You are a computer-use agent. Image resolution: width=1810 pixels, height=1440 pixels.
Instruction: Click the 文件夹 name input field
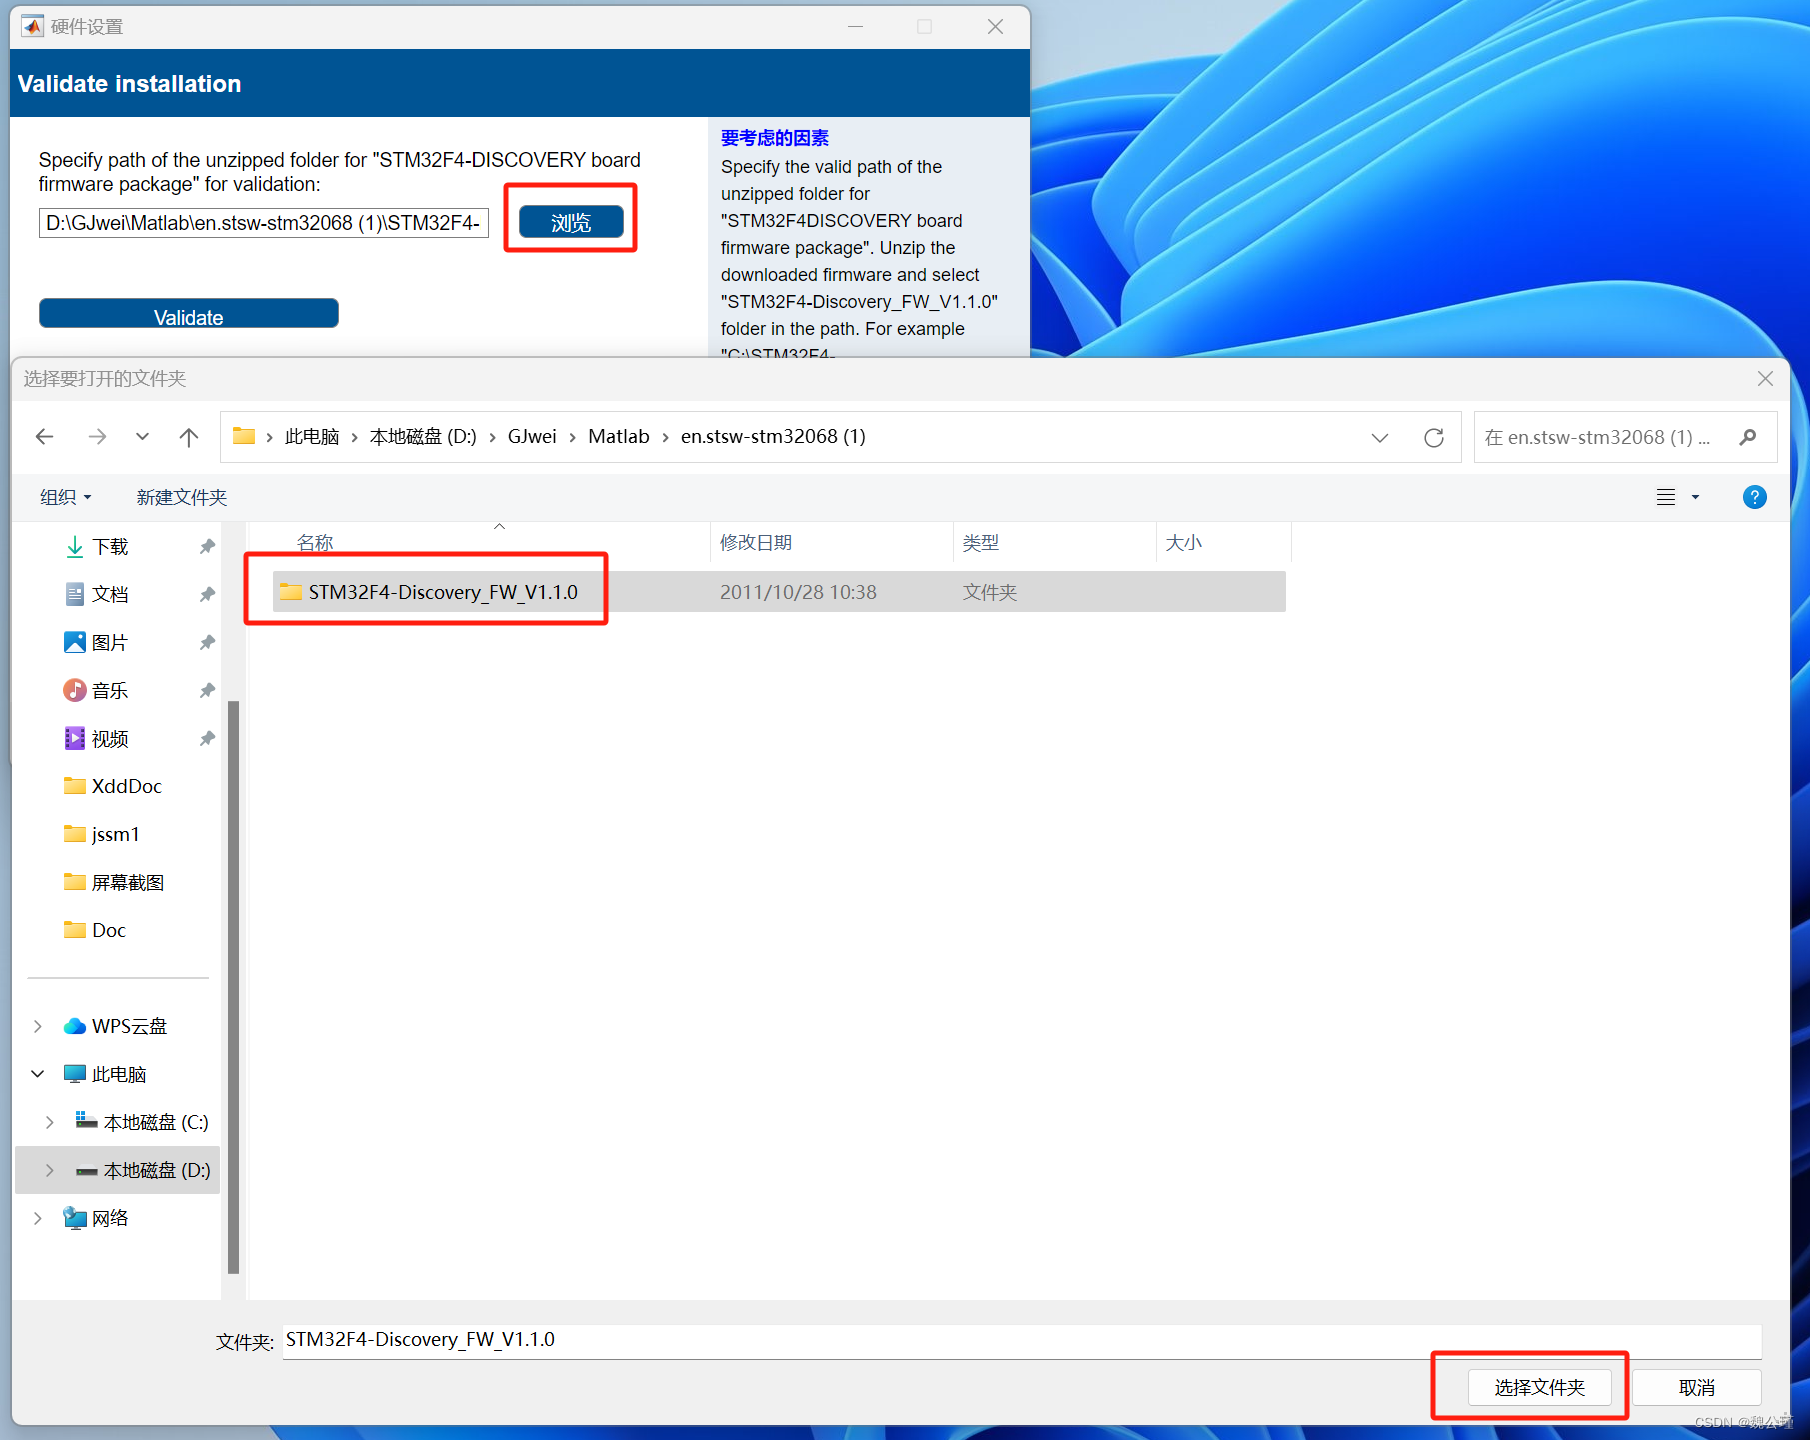point(1022,1341)
